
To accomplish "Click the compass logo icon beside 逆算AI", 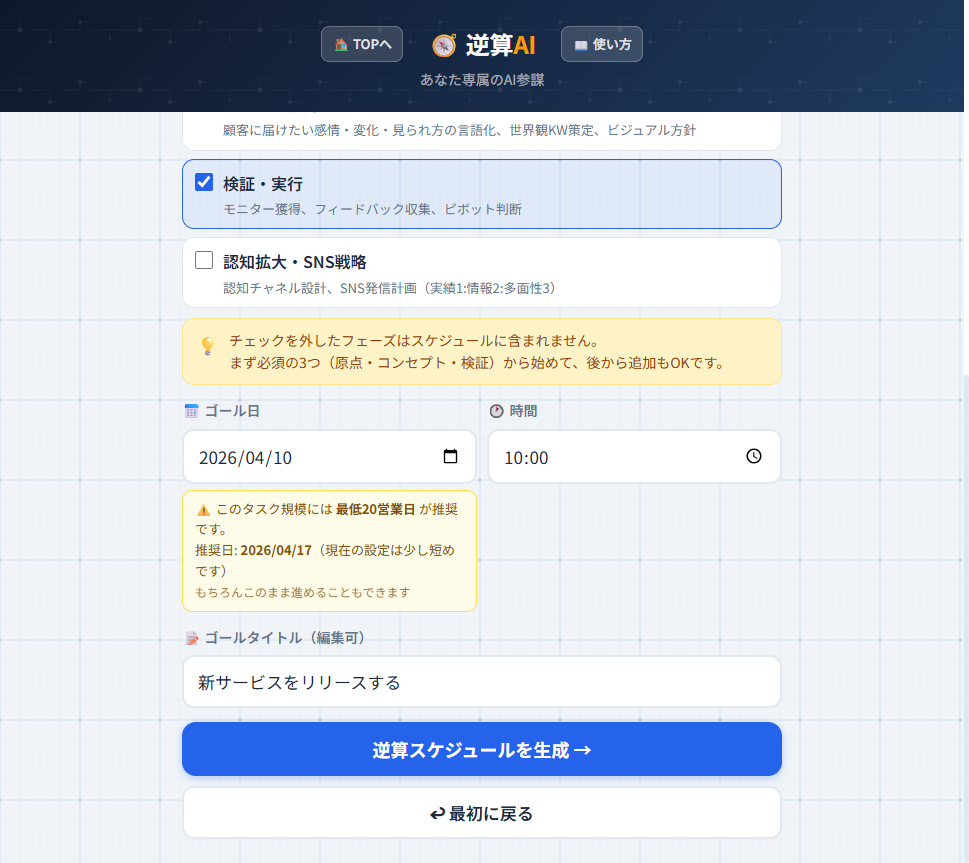I will [x=444, y=45].
